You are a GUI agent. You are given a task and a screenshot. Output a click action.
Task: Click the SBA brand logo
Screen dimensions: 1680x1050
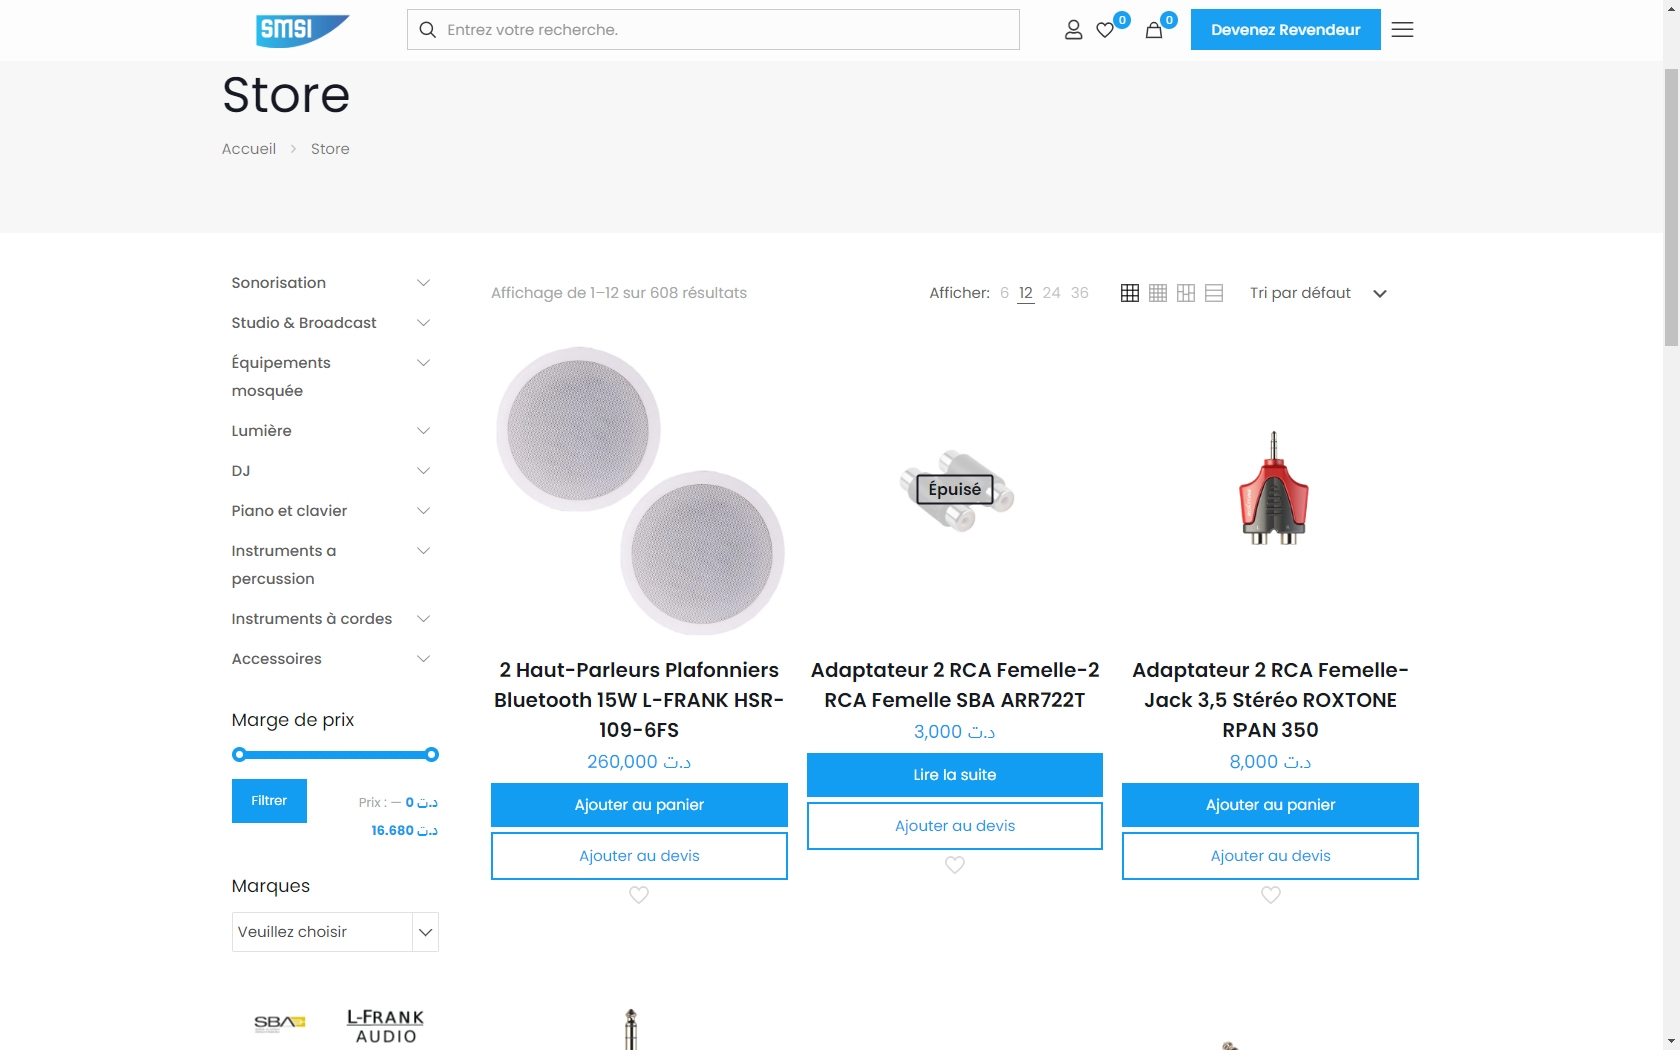point(280,1023)
